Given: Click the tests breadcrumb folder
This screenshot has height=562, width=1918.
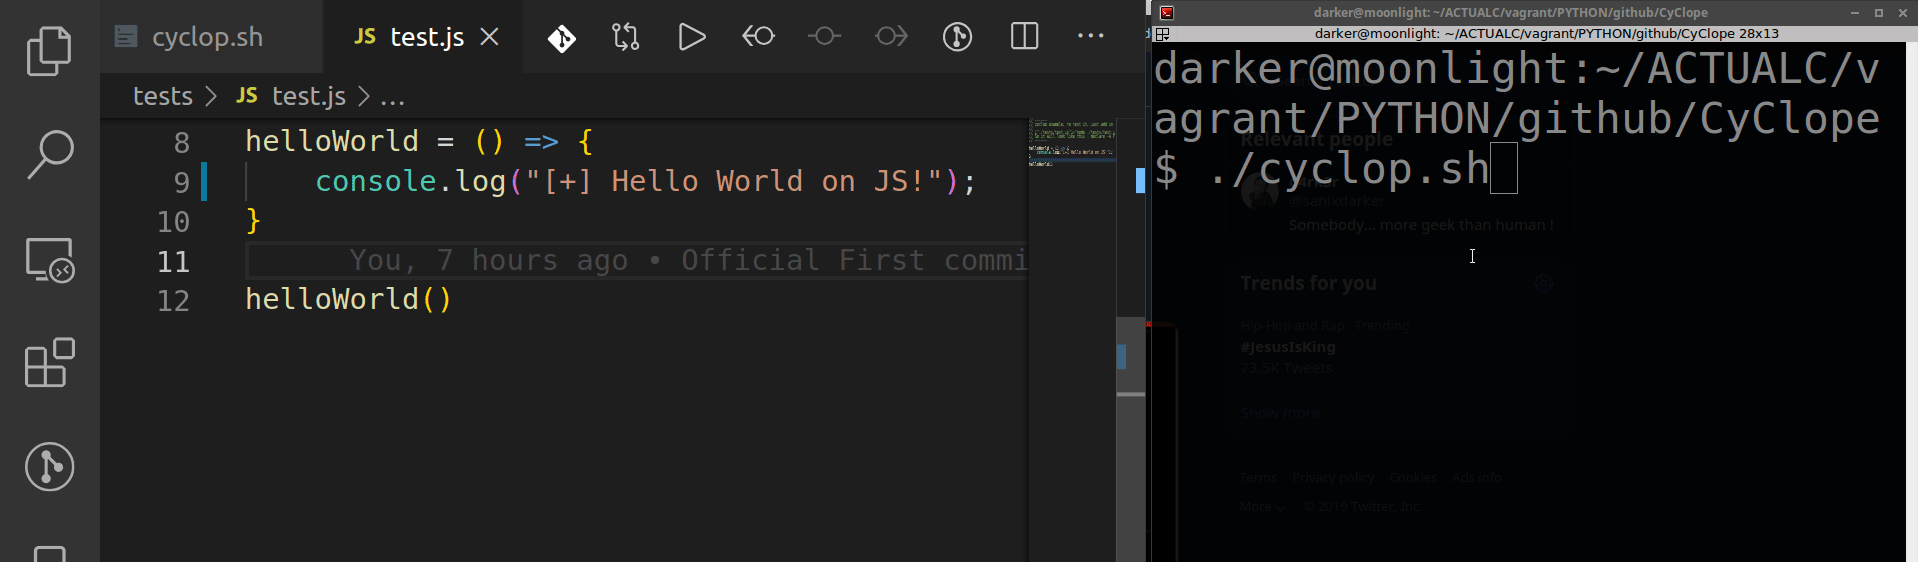Looking at the screenshot, I should [x=163, y=96].
